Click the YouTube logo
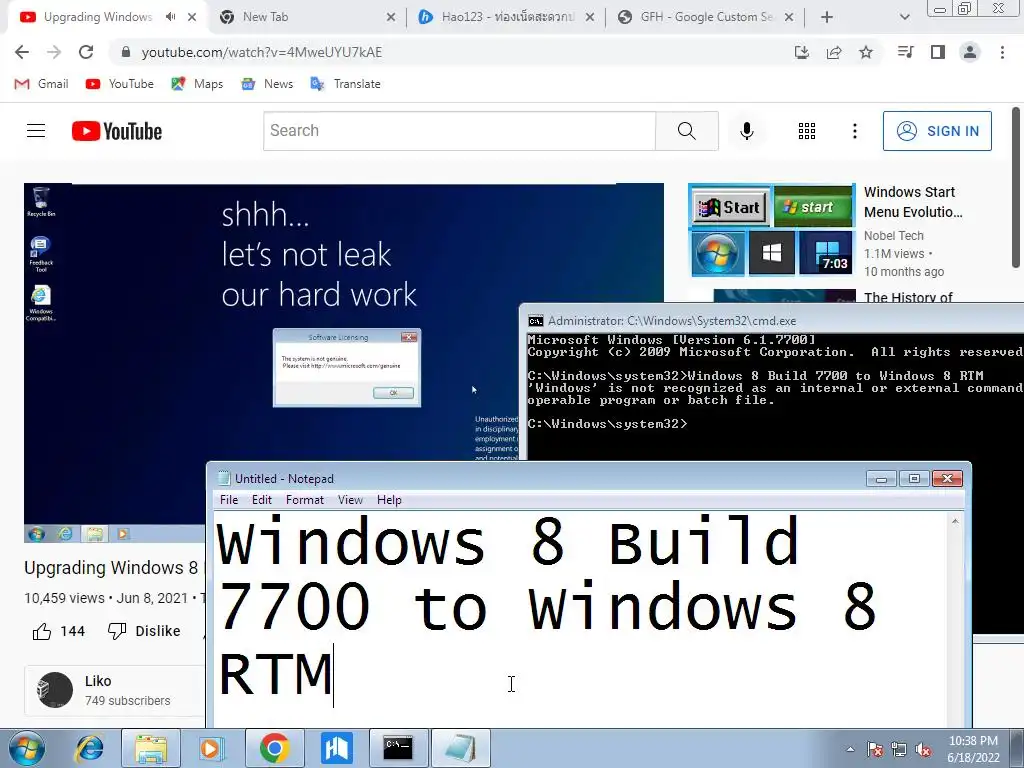This screenshot has height=768, width=1024. tap(117, 131)
